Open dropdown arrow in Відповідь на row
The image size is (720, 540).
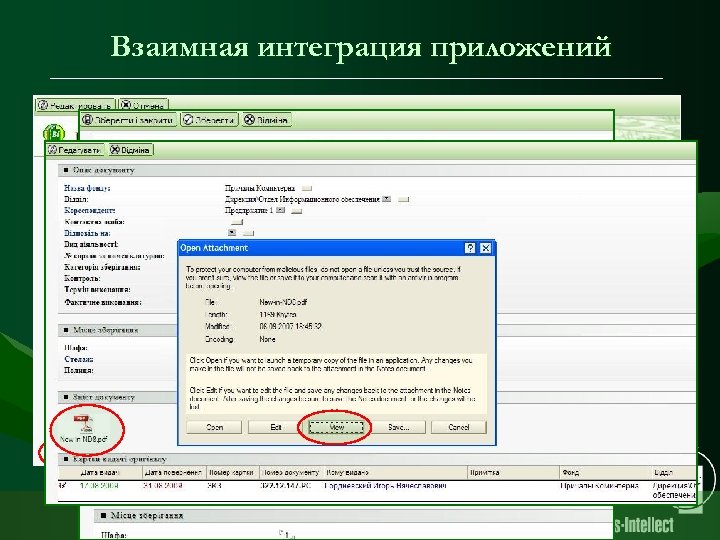pyautogui.click(x=232, y=233)
